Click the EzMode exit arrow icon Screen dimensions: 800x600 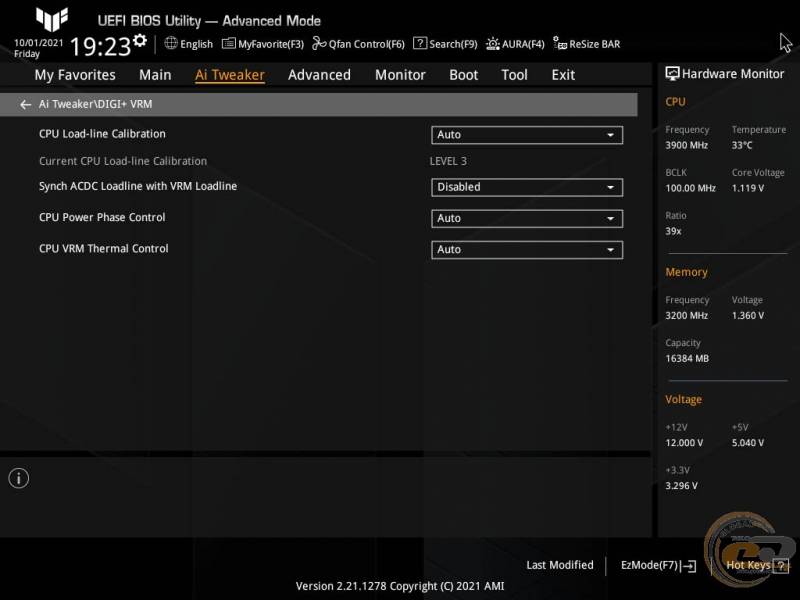[689, 566]
